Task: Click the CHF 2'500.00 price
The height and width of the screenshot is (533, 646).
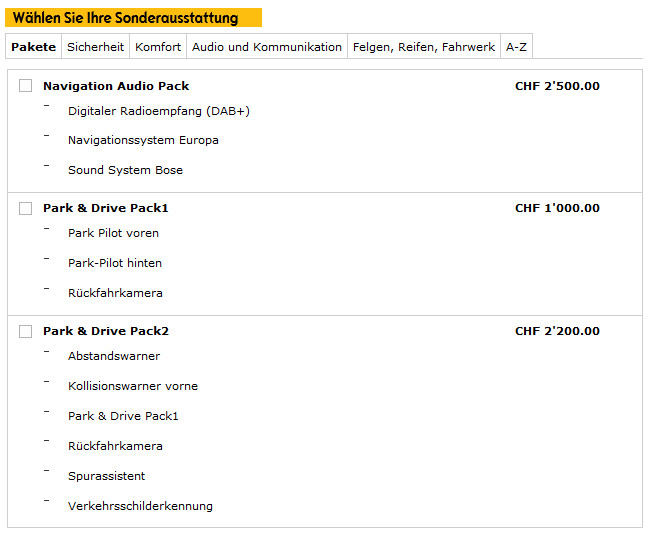Action: pos(557,86)
